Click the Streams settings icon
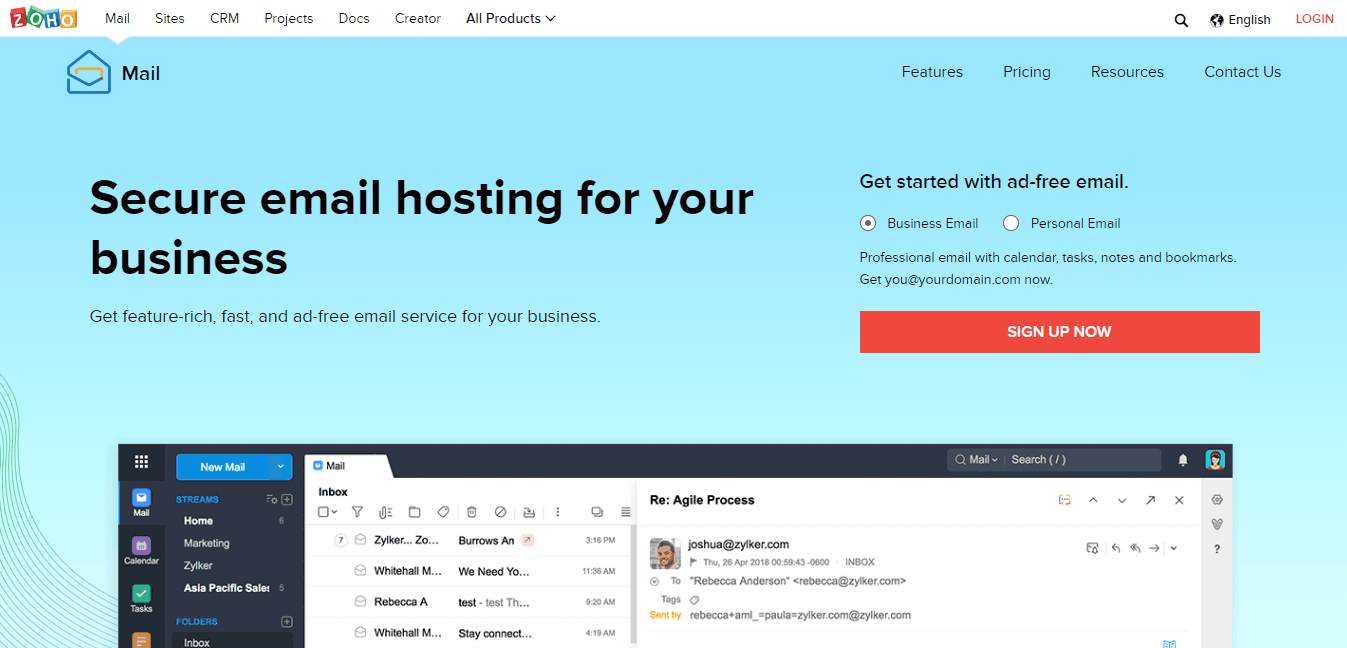 click(271, 499)
